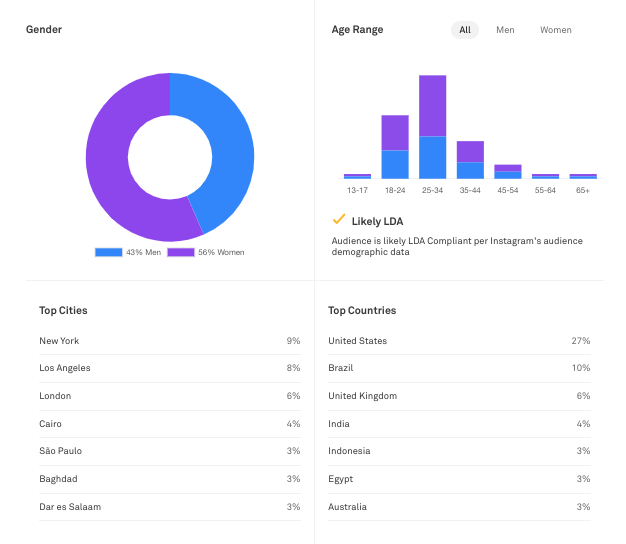Select the São Paulo city row
Image resolution: width=626 pixels, height=544 pixels.
[x=60, y=451]
